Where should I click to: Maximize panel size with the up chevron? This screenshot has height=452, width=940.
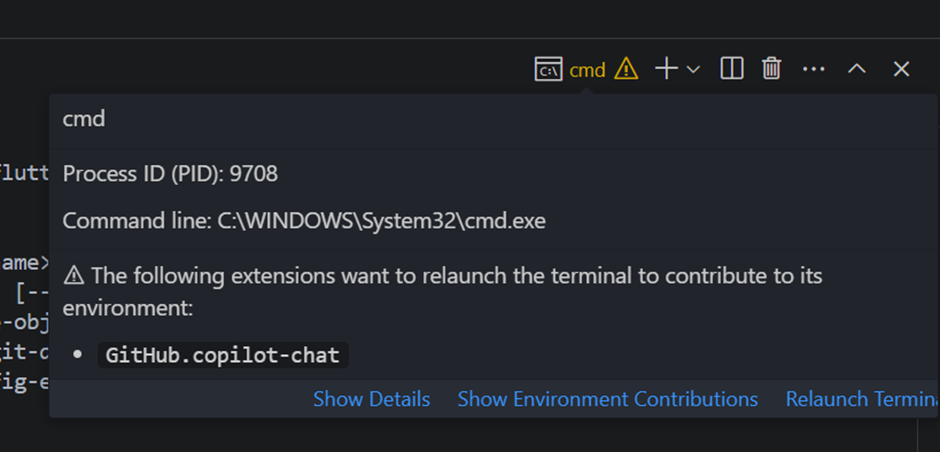[x=857, y=69]
